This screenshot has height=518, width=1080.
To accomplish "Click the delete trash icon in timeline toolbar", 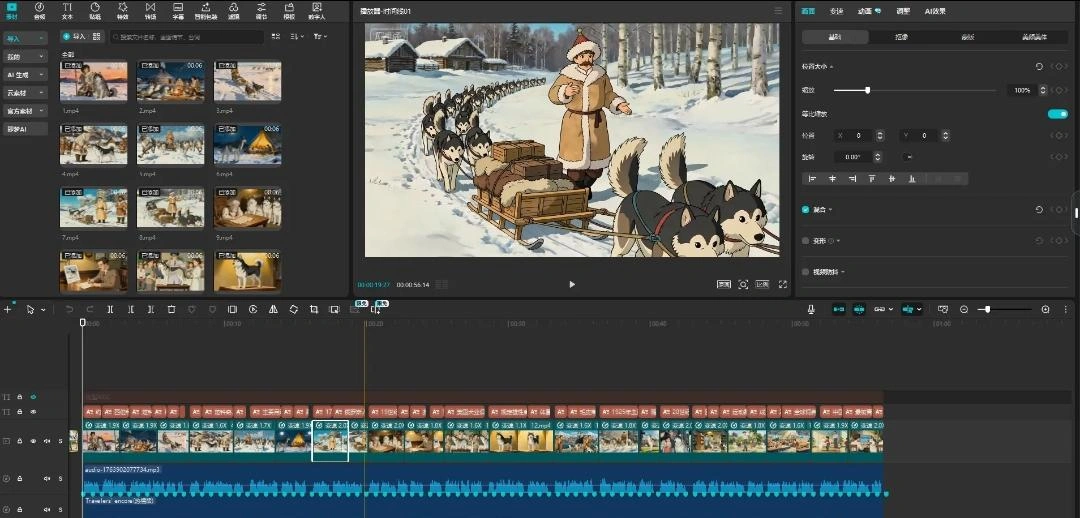I will click(171, 310).
